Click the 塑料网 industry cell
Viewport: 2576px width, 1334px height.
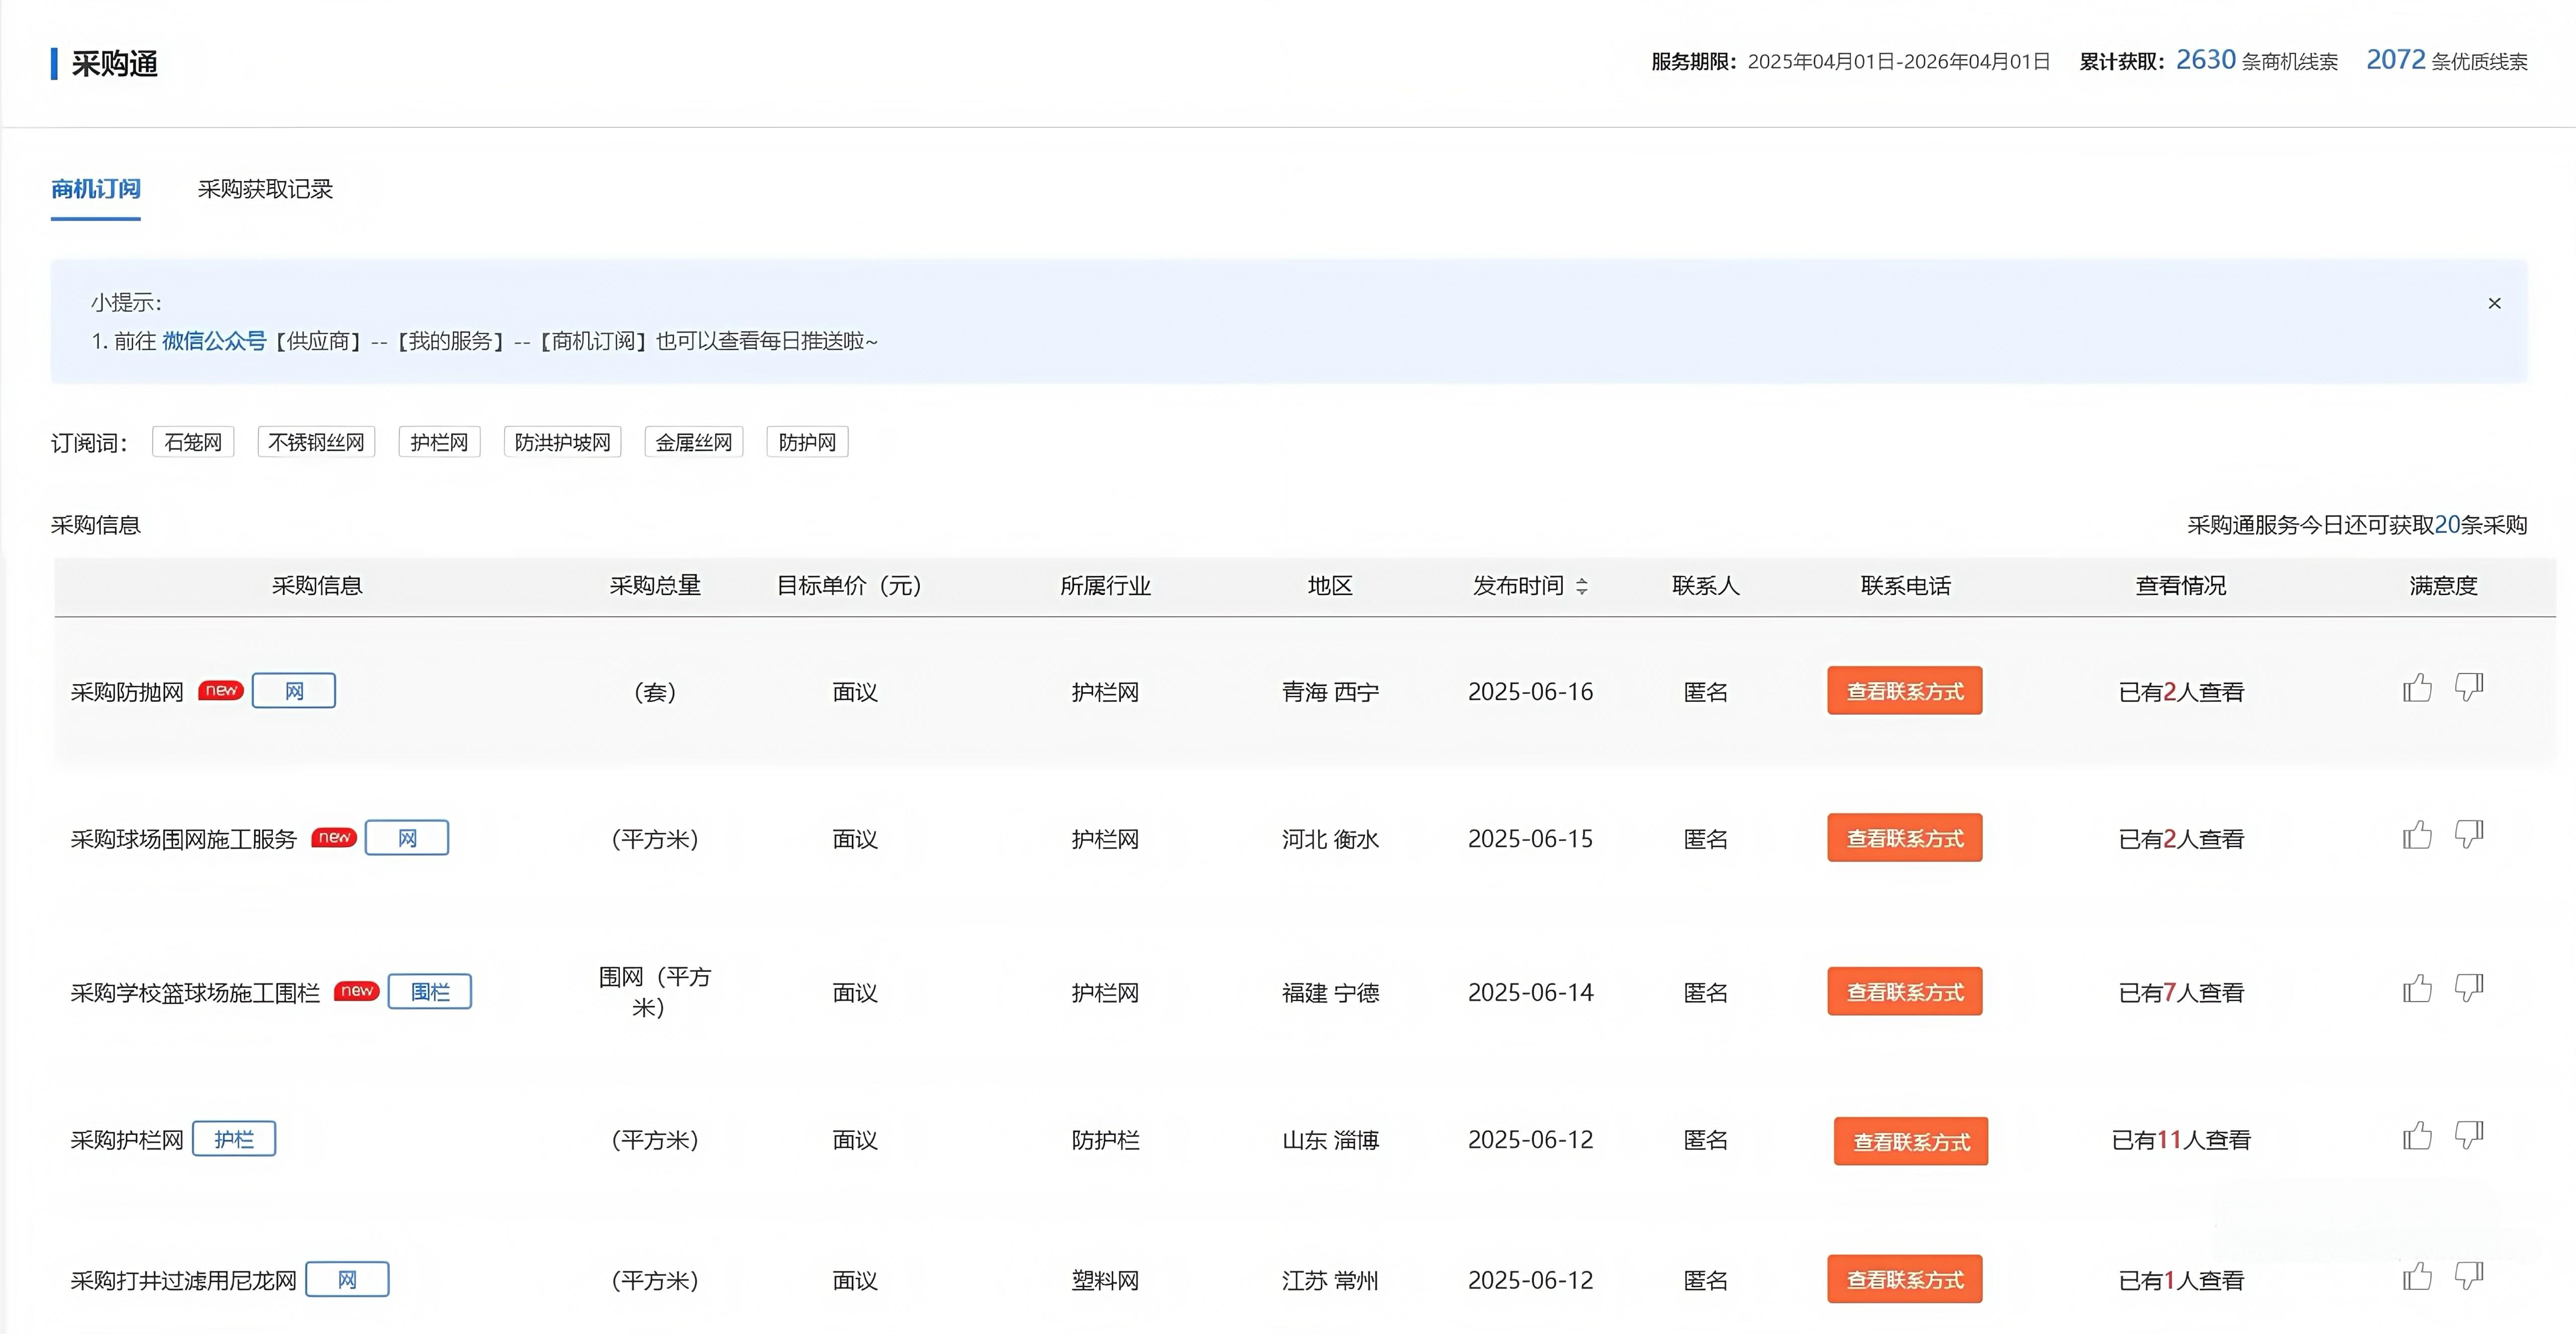tap(1105, 1281)
